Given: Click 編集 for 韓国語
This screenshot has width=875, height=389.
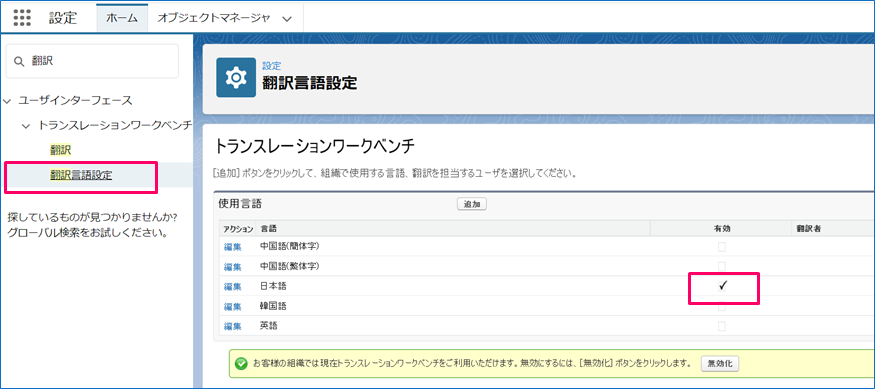Looking at the screenshot, I should point(233,306).
